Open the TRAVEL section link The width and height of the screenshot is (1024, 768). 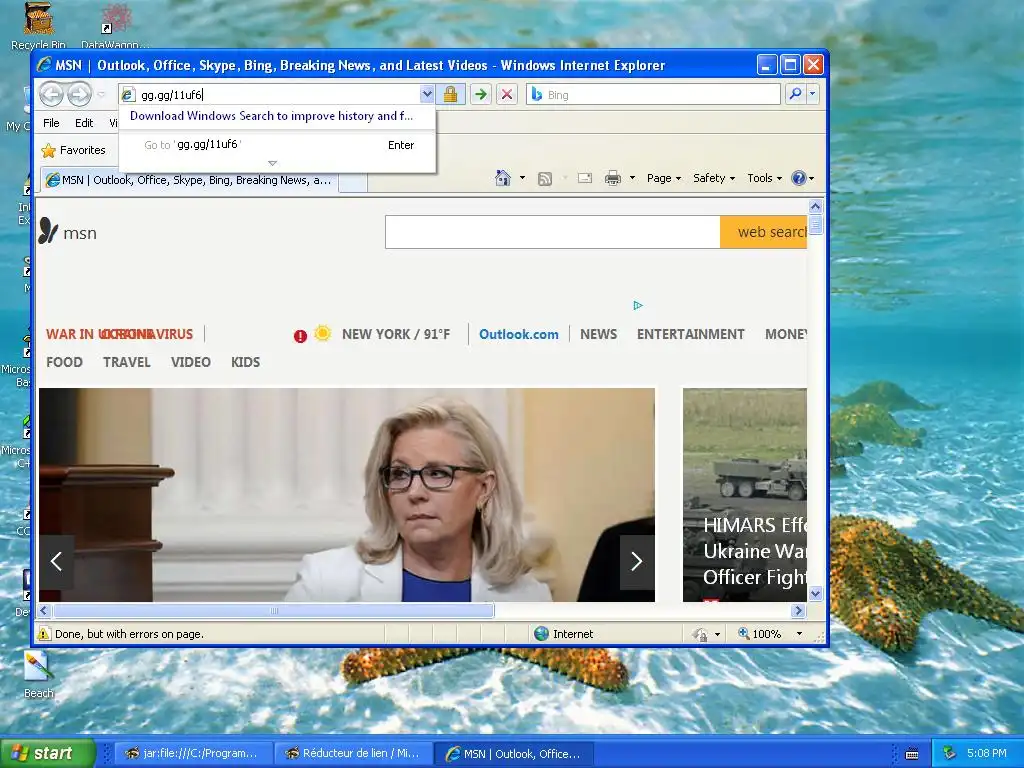(127, 362)
